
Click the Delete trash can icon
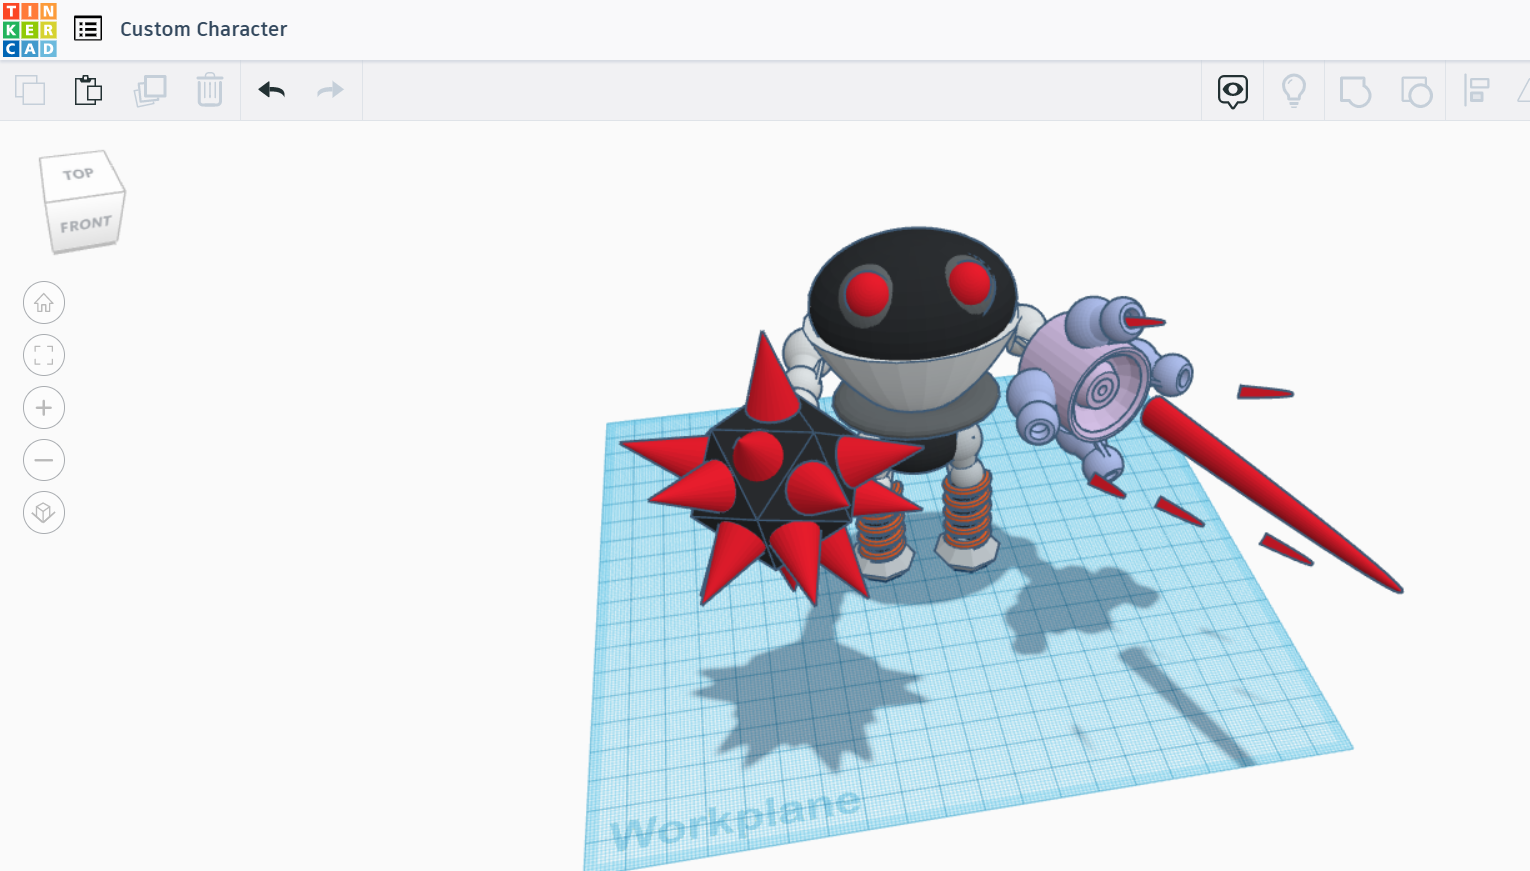(209, 90)
